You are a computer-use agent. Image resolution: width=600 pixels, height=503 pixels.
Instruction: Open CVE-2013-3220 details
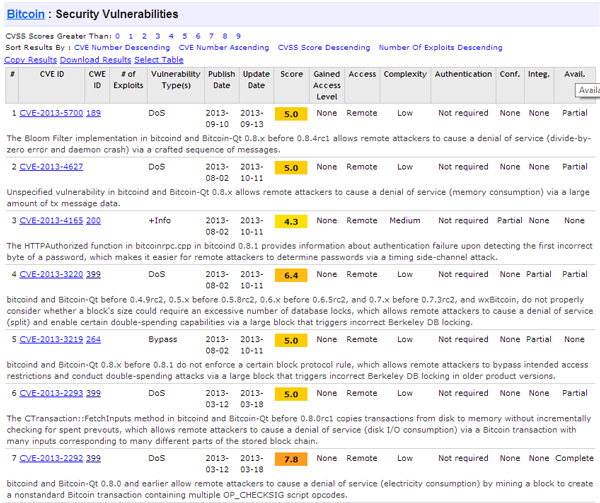tap(51, 273)
